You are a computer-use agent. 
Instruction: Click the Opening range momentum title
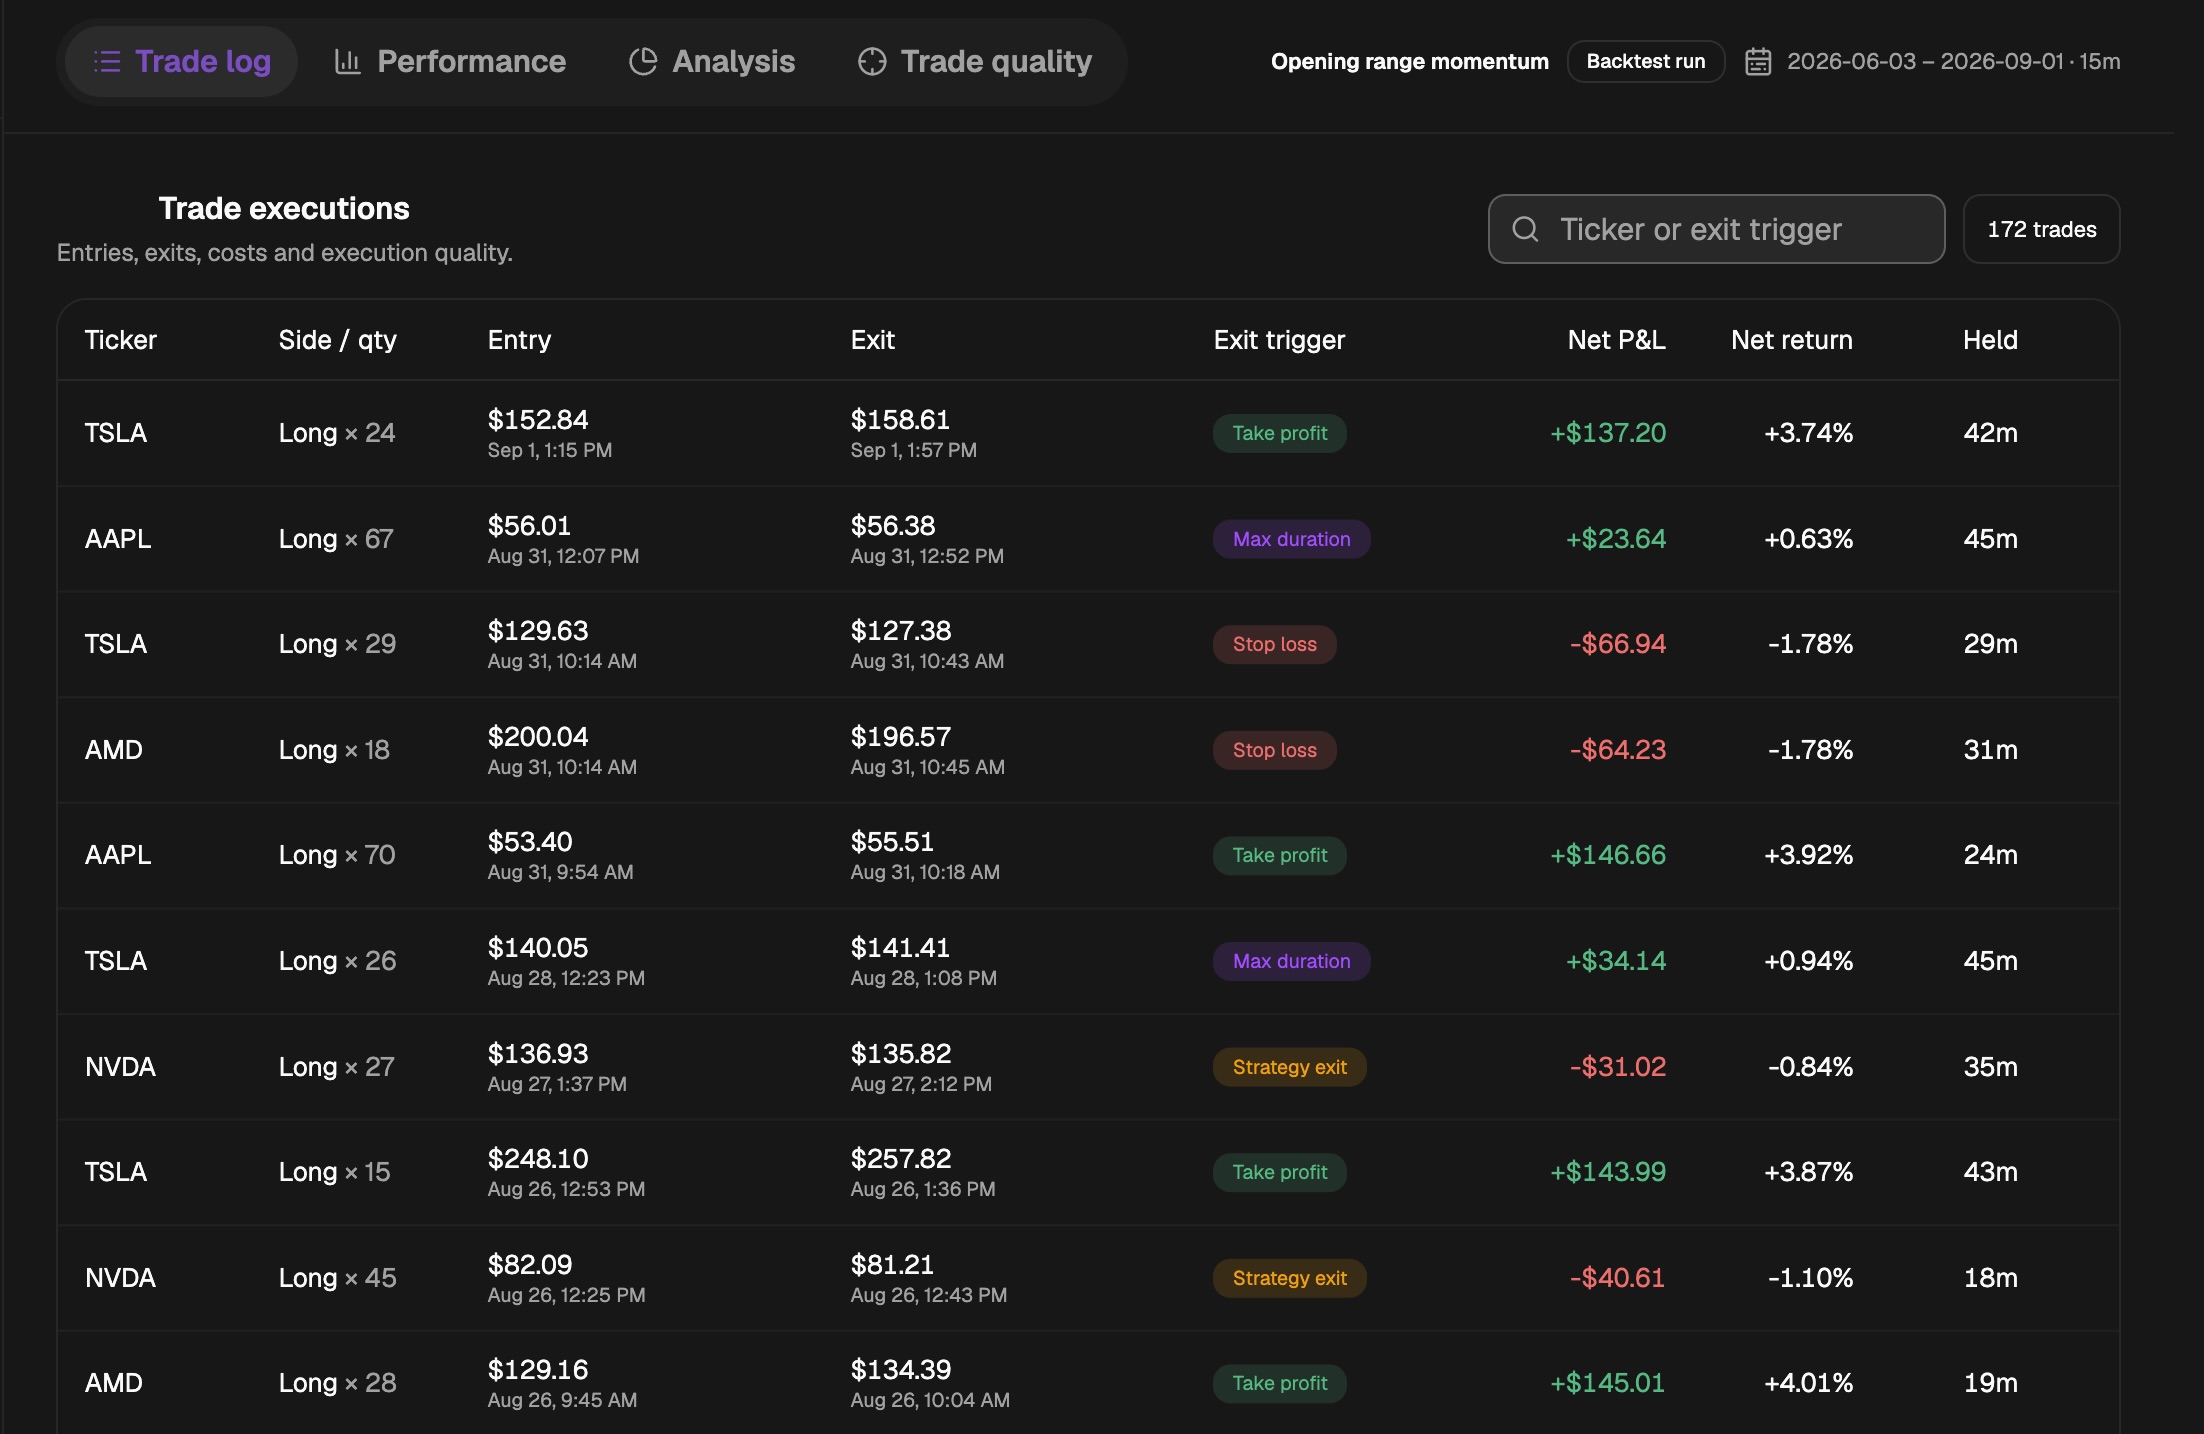[1409, 61]
